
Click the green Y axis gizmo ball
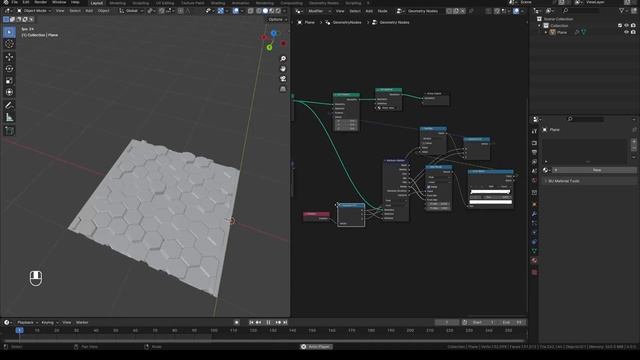269,48
